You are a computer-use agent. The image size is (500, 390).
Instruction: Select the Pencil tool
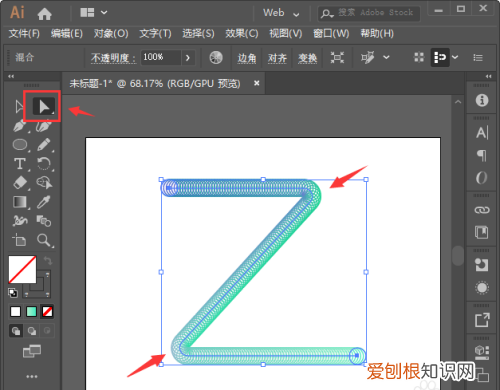coord(44,145)
